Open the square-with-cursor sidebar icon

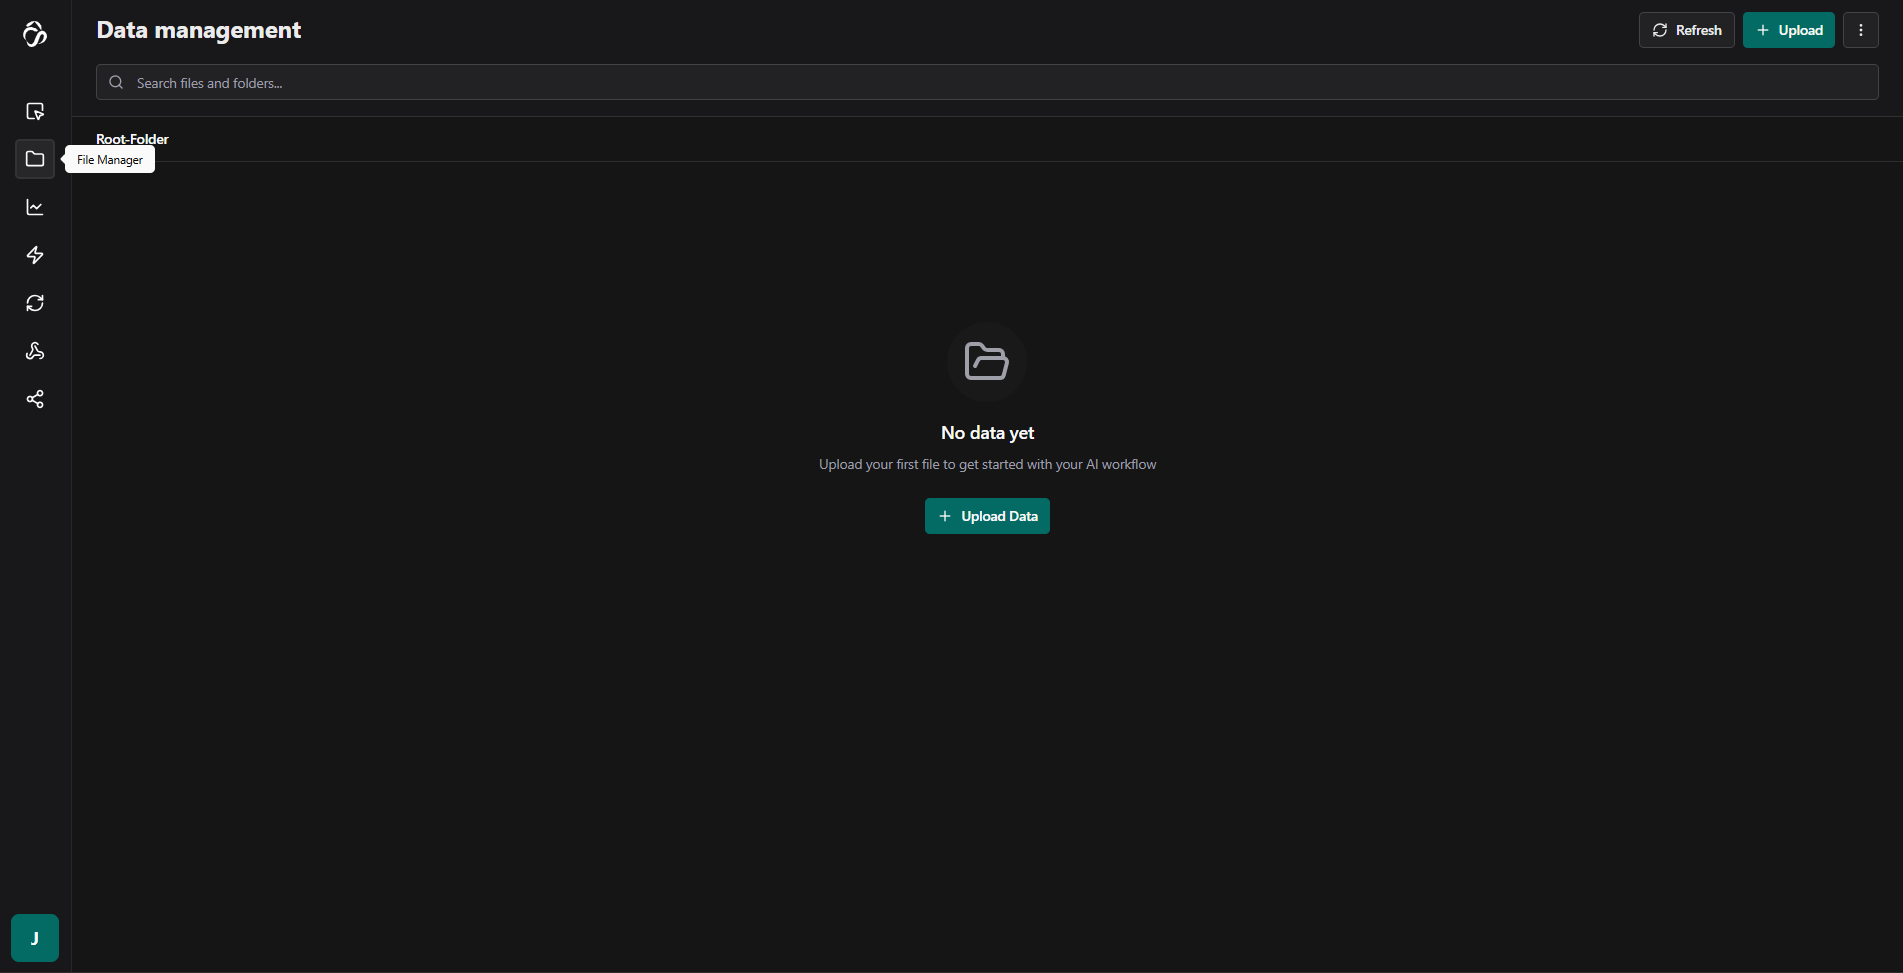pyautogui.click(x=35, y=111)
